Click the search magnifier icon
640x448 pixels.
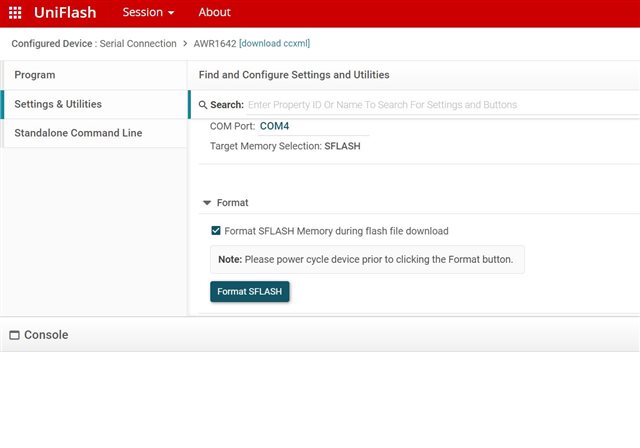point(203,105)
